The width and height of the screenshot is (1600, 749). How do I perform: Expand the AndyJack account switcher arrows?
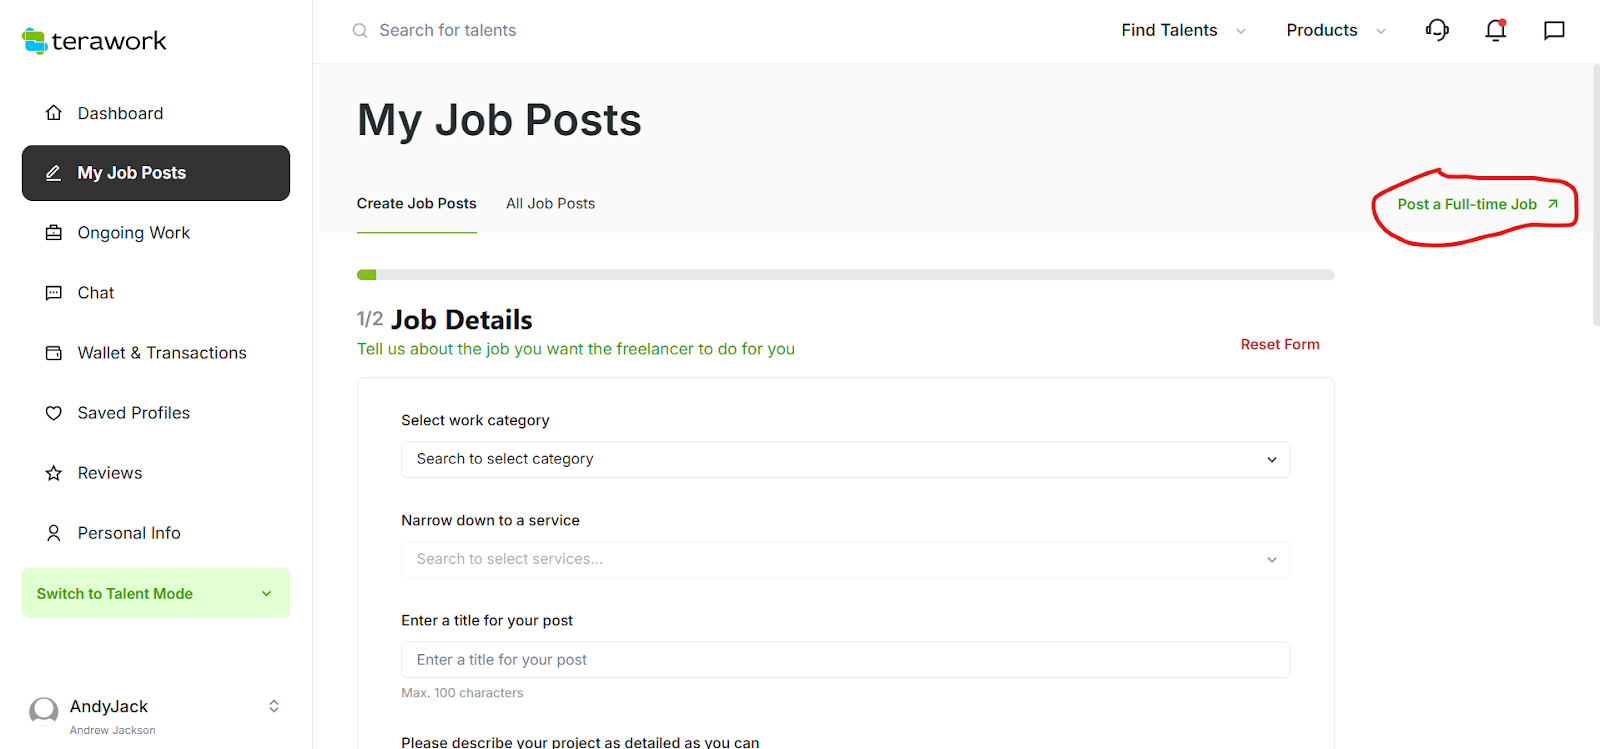tap(274, 706)
